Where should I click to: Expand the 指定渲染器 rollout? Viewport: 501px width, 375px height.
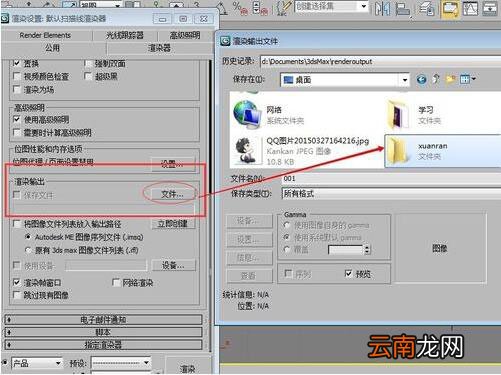[x=103, y=345]
